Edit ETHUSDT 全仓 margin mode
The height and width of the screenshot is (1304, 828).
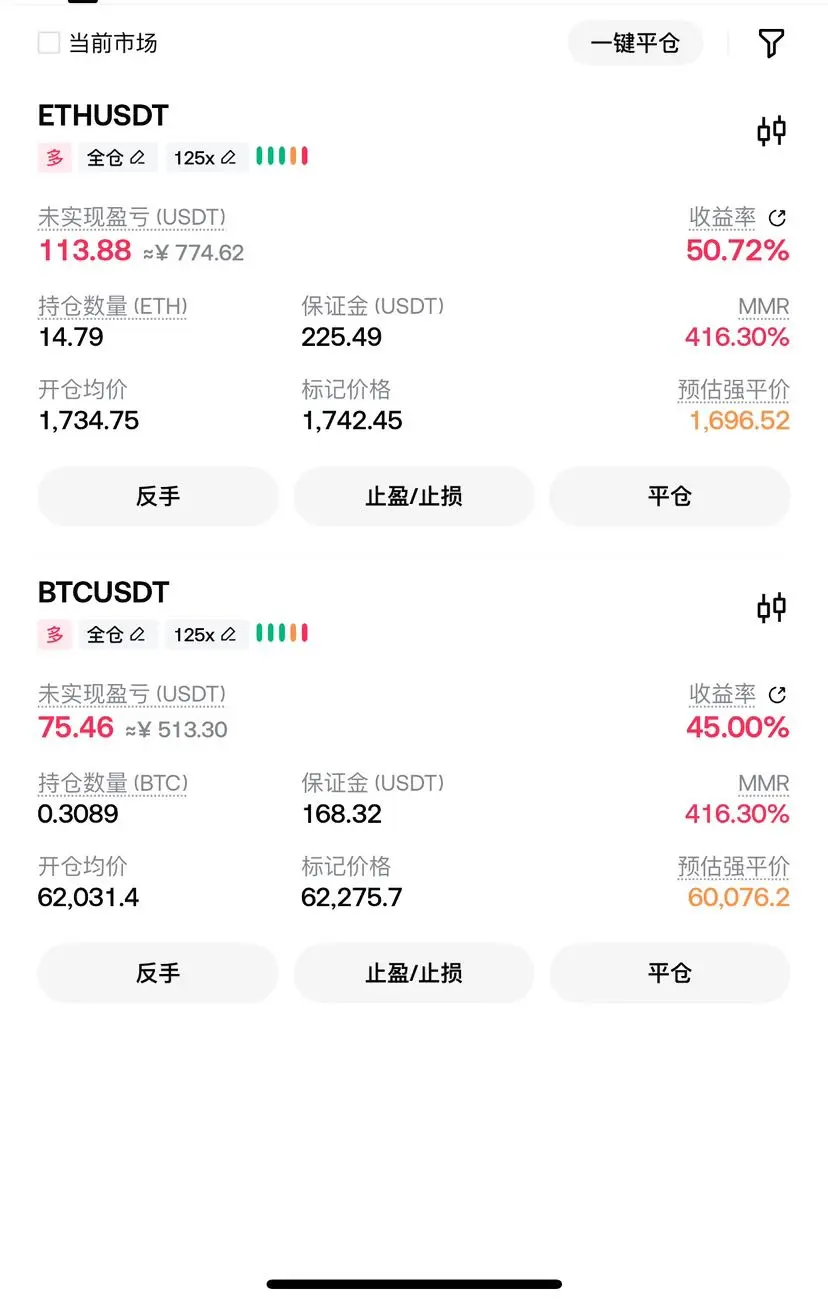[x=117, y=157]
